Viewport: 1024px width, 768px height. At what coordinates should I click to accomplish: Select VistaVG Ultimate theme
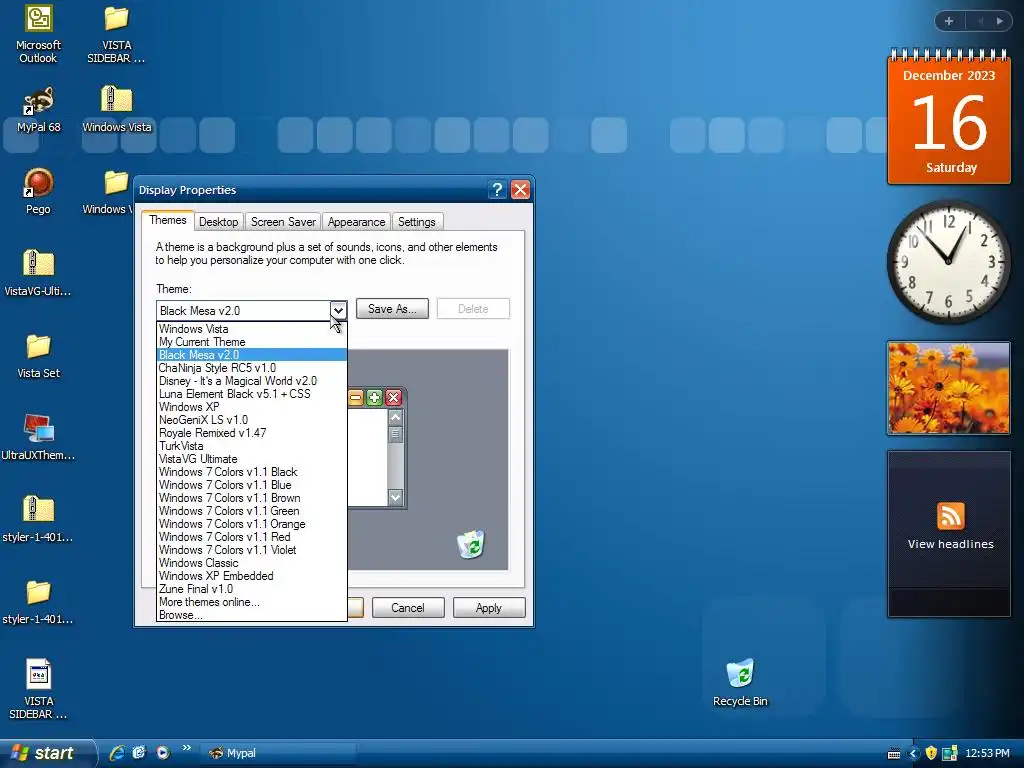point(251,459)
